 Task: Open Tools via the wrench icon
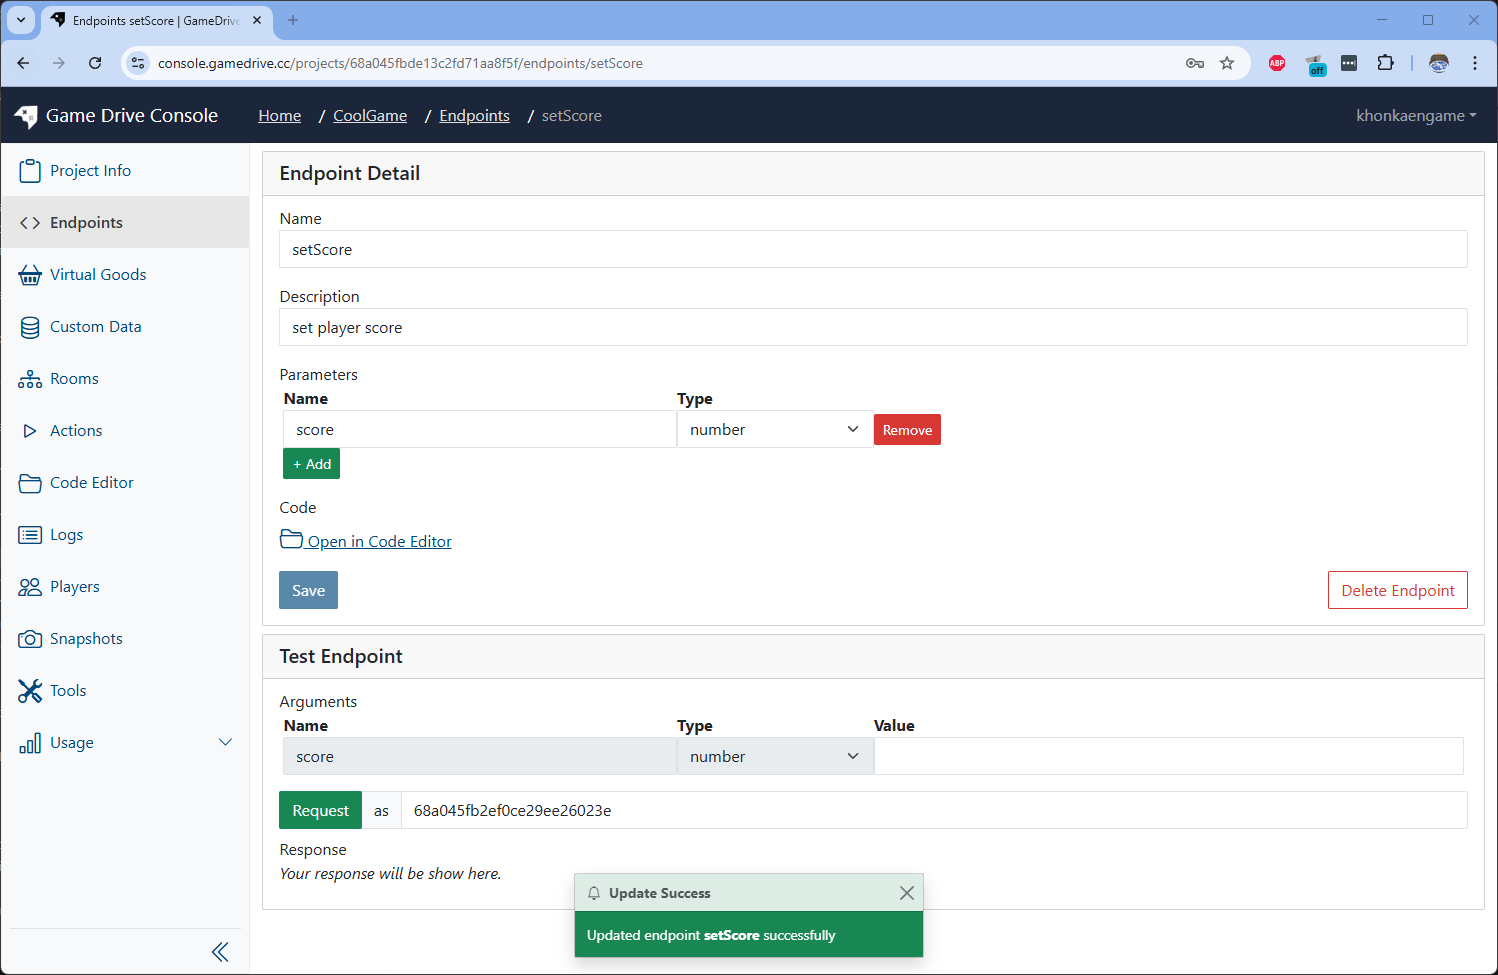click(30, 690)
